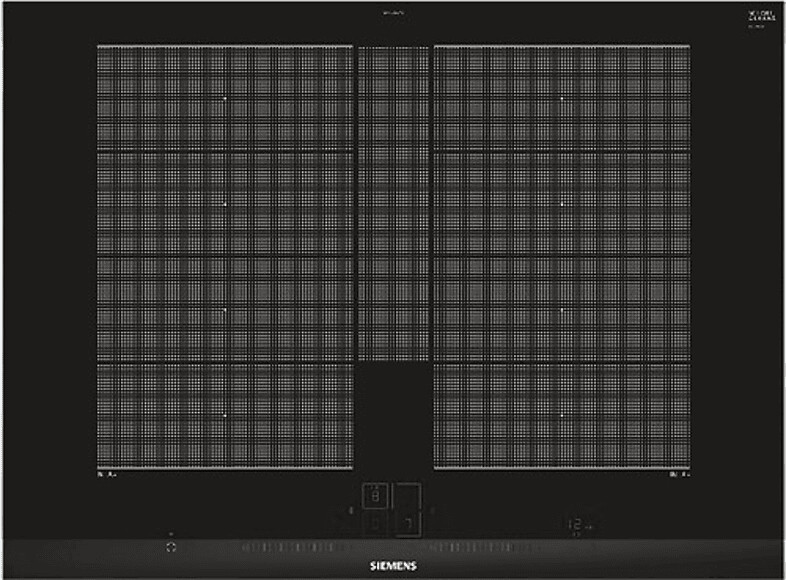Tap the lower-right zone selector showing 7
The height and width of the screenshot is (580, 786).
(408, 522)
